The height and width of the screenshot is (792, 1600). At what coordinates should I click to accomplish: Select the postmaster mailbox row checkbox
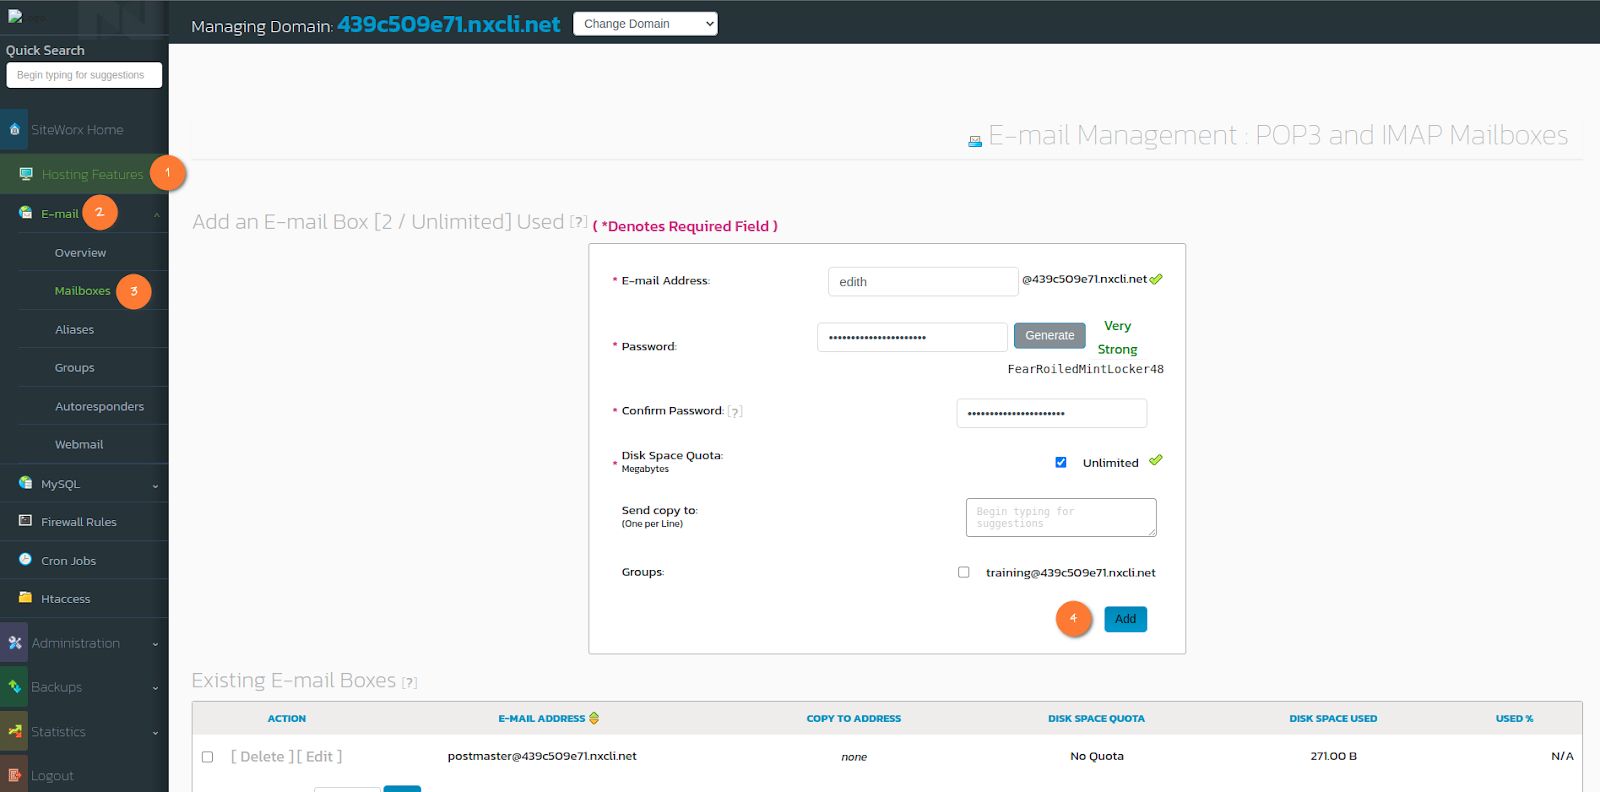[x=208, y=757]
